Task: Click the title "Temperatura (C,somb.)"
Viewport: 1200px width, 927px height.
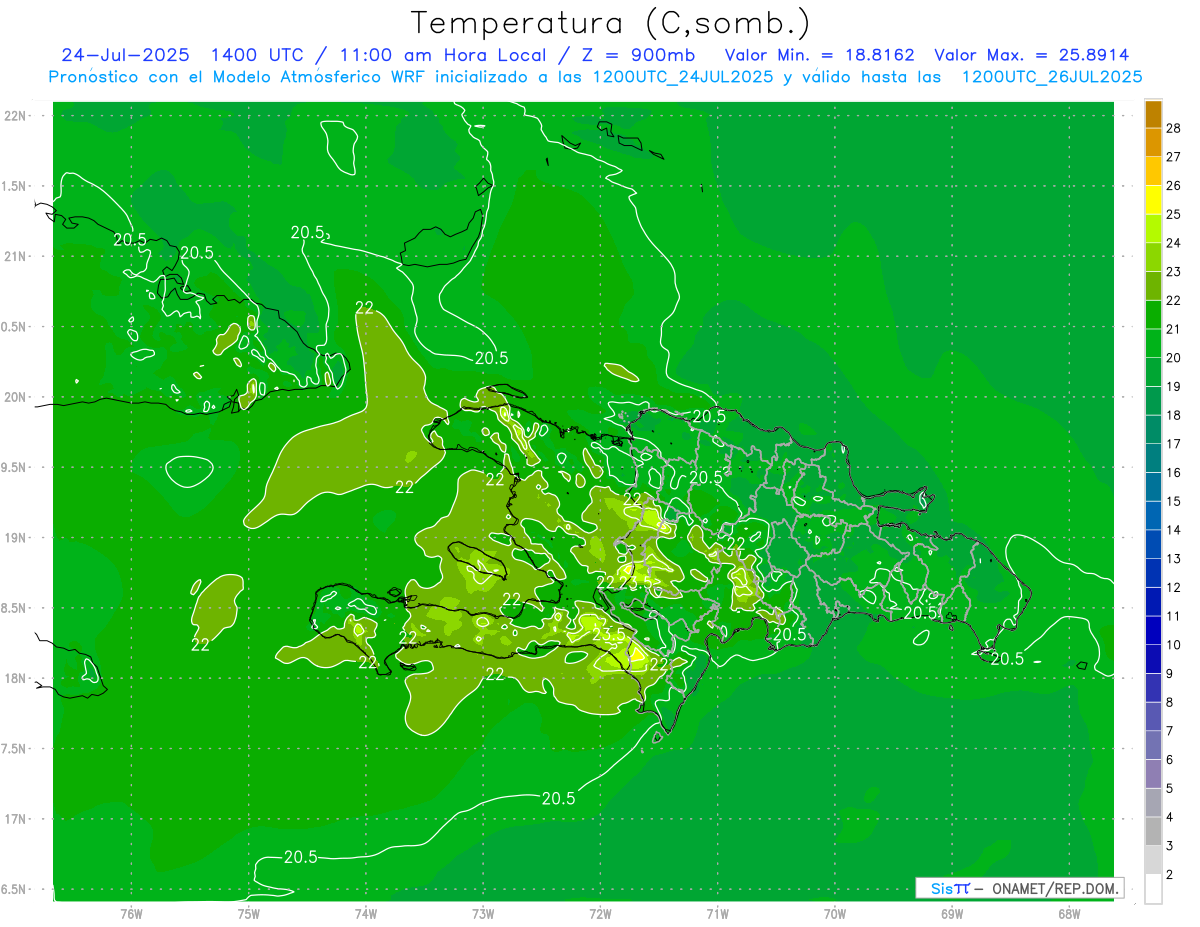Action: 611,23
